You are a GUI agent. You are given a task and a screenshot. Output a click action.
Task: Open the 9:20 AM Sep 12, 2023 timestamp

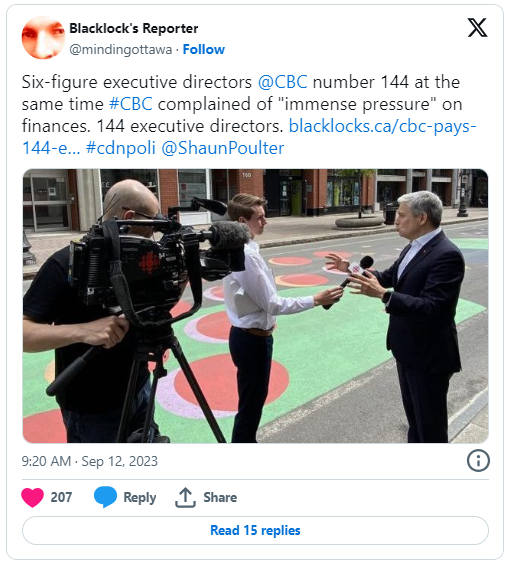click(x=90, y=461)
